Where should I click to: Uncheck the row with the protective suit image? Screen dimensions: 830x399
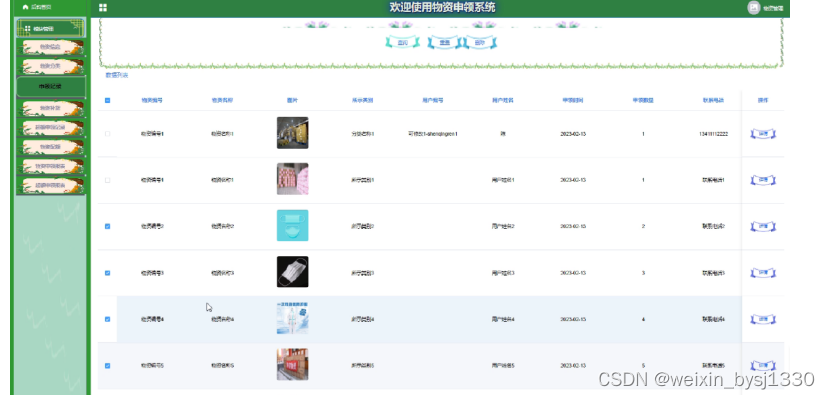point(107,319)
